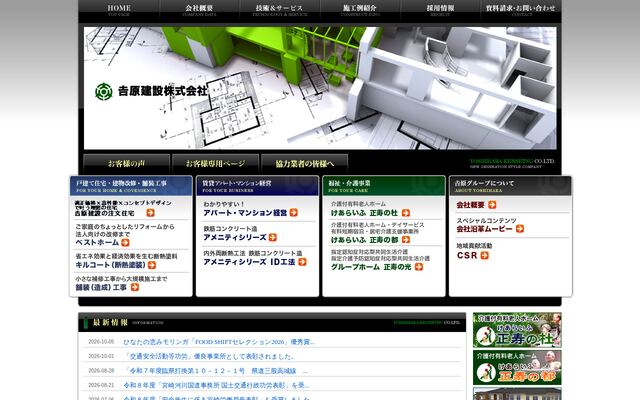The width and height of the screenshot is (640, 400).
Task: Open the 会社概要 top navigation item
Action: 199,10
